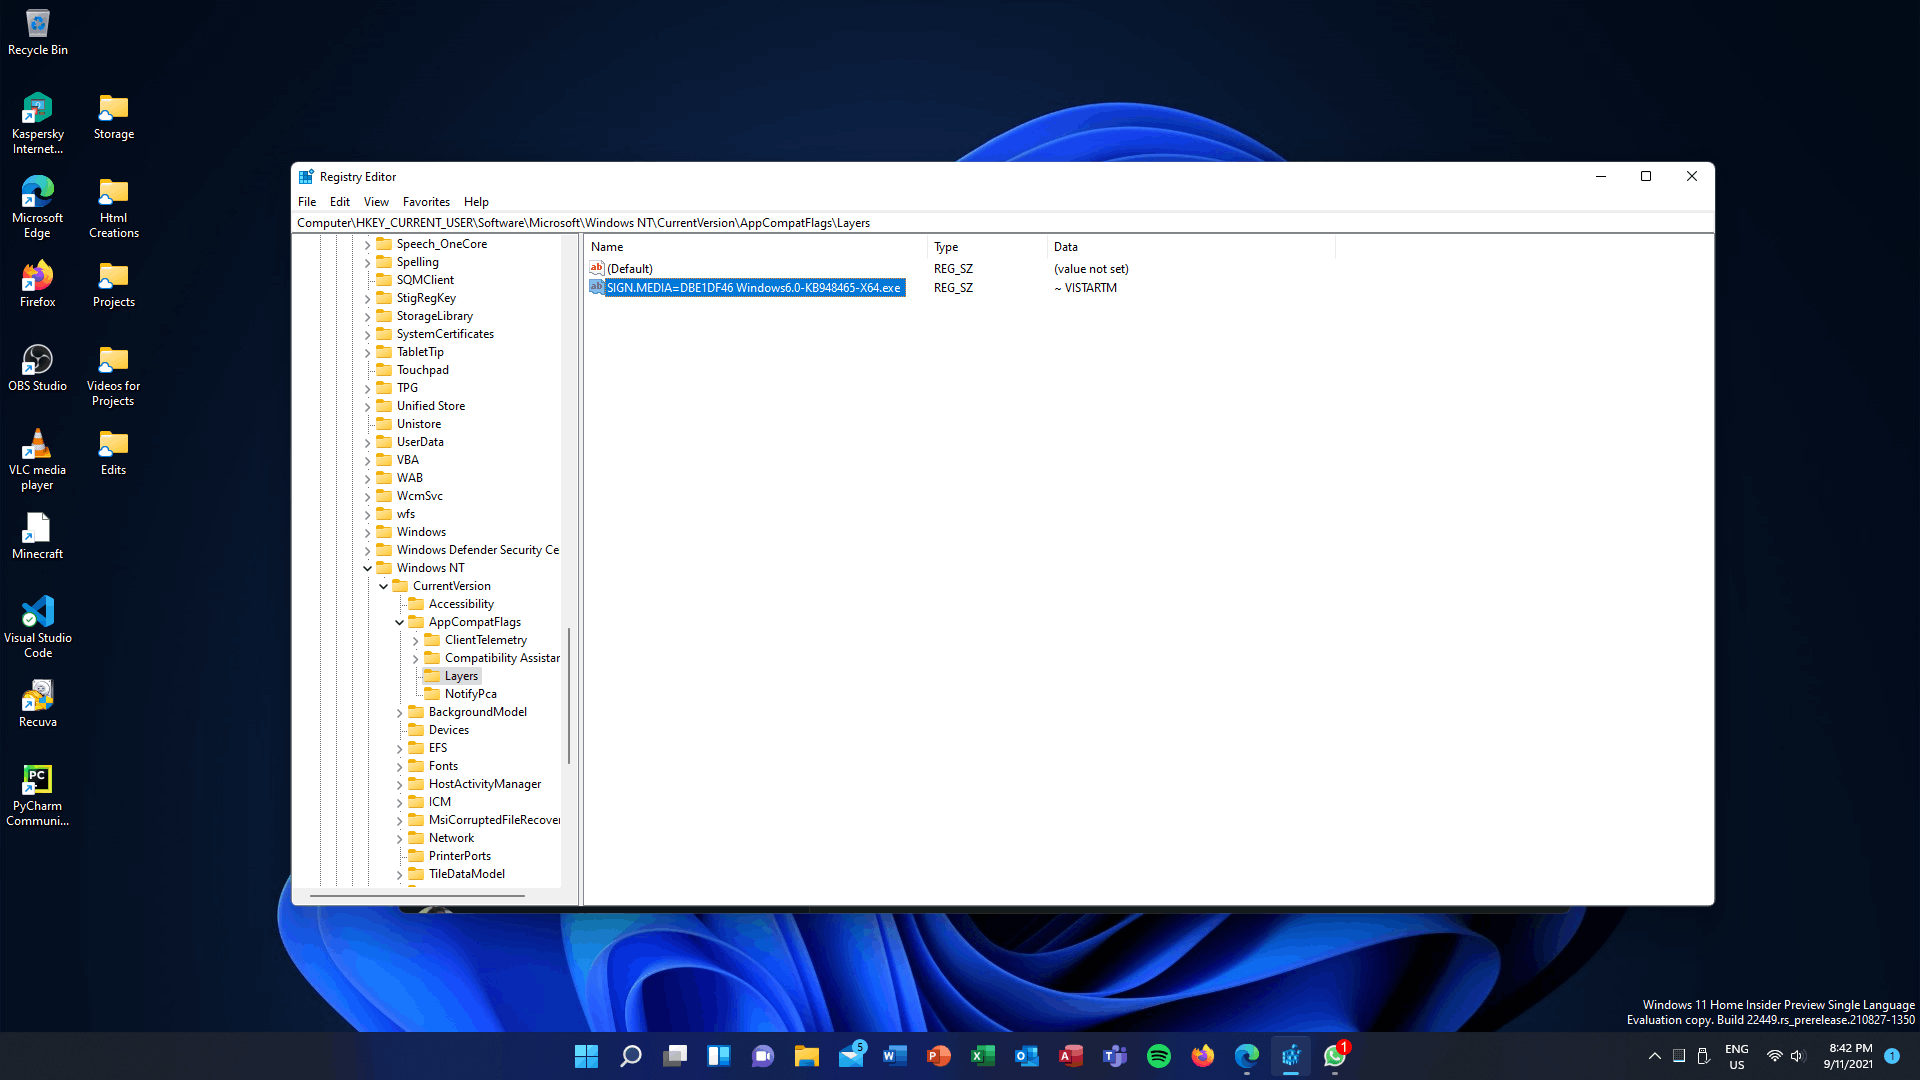Show hidden system tray icons chevron
The height and width of the screenshot is (1080, 1920).
1654,1056
